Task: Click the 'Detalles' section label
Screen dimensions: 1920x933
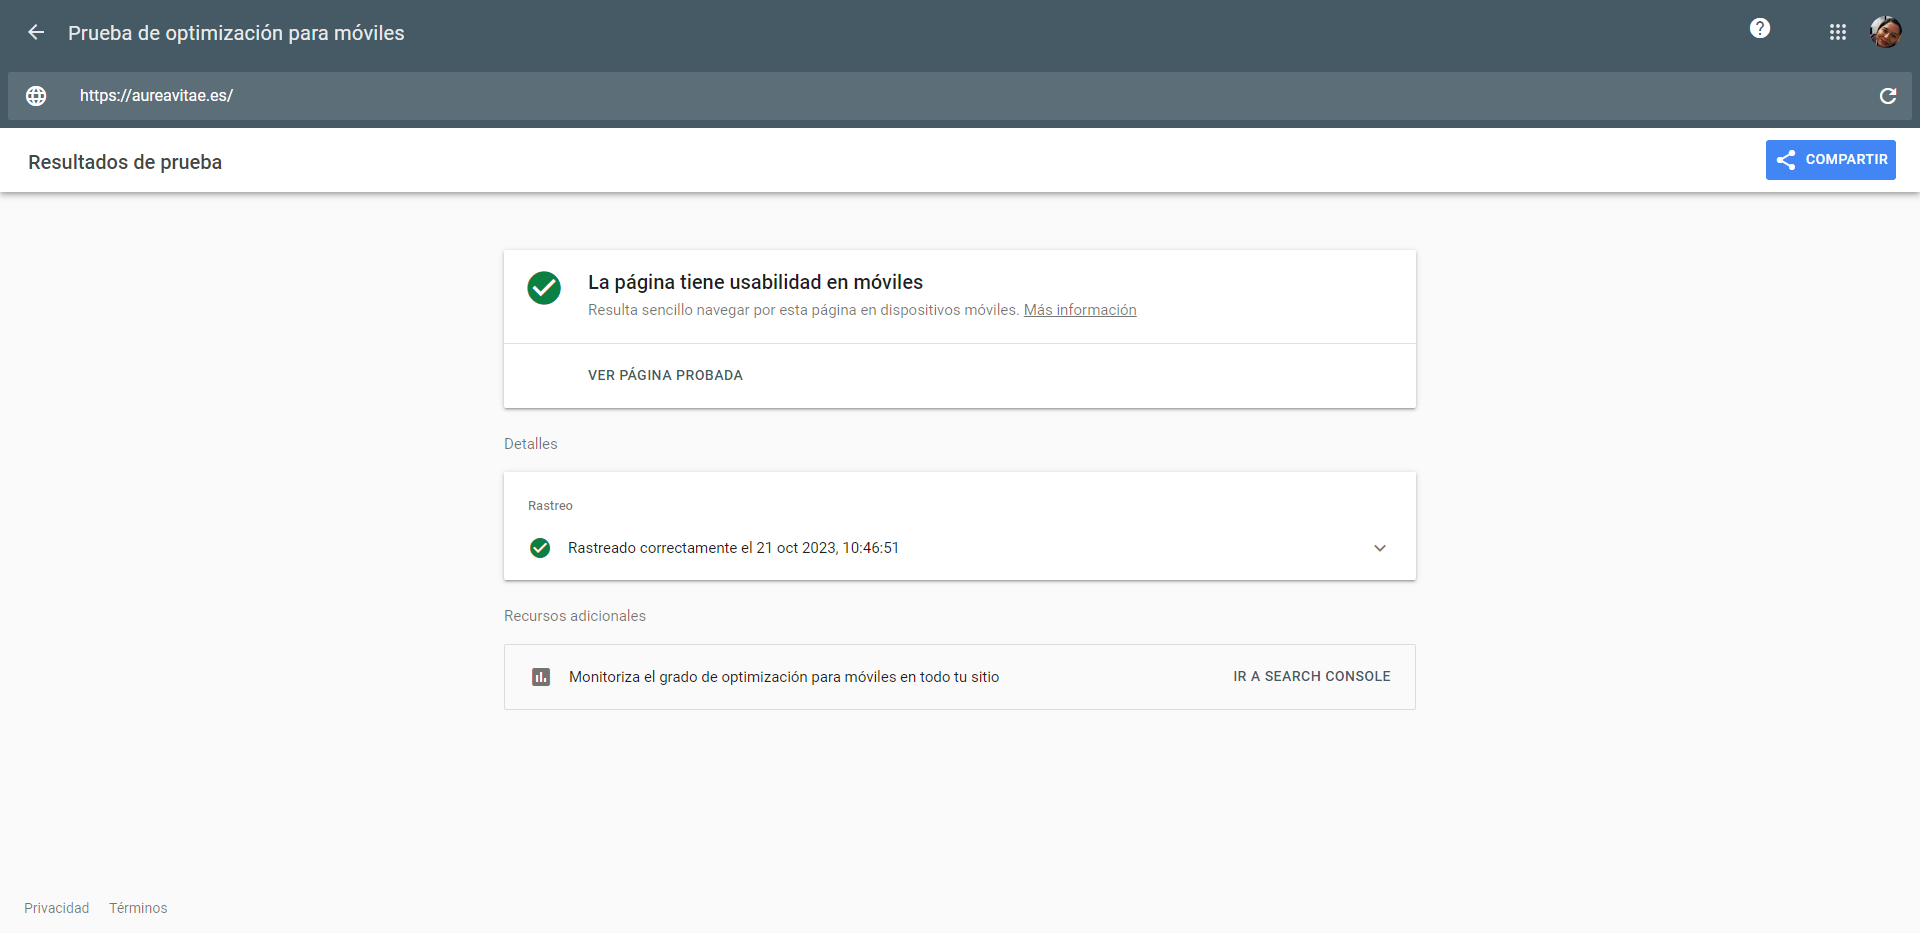Action: coord(531,444)
